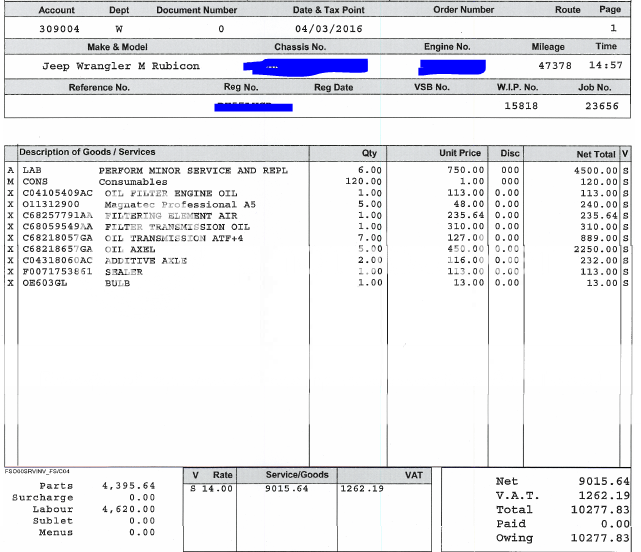
Task: Click axle oil net total 2250.00
Action: pyautogui.click(x=596, y=249)
